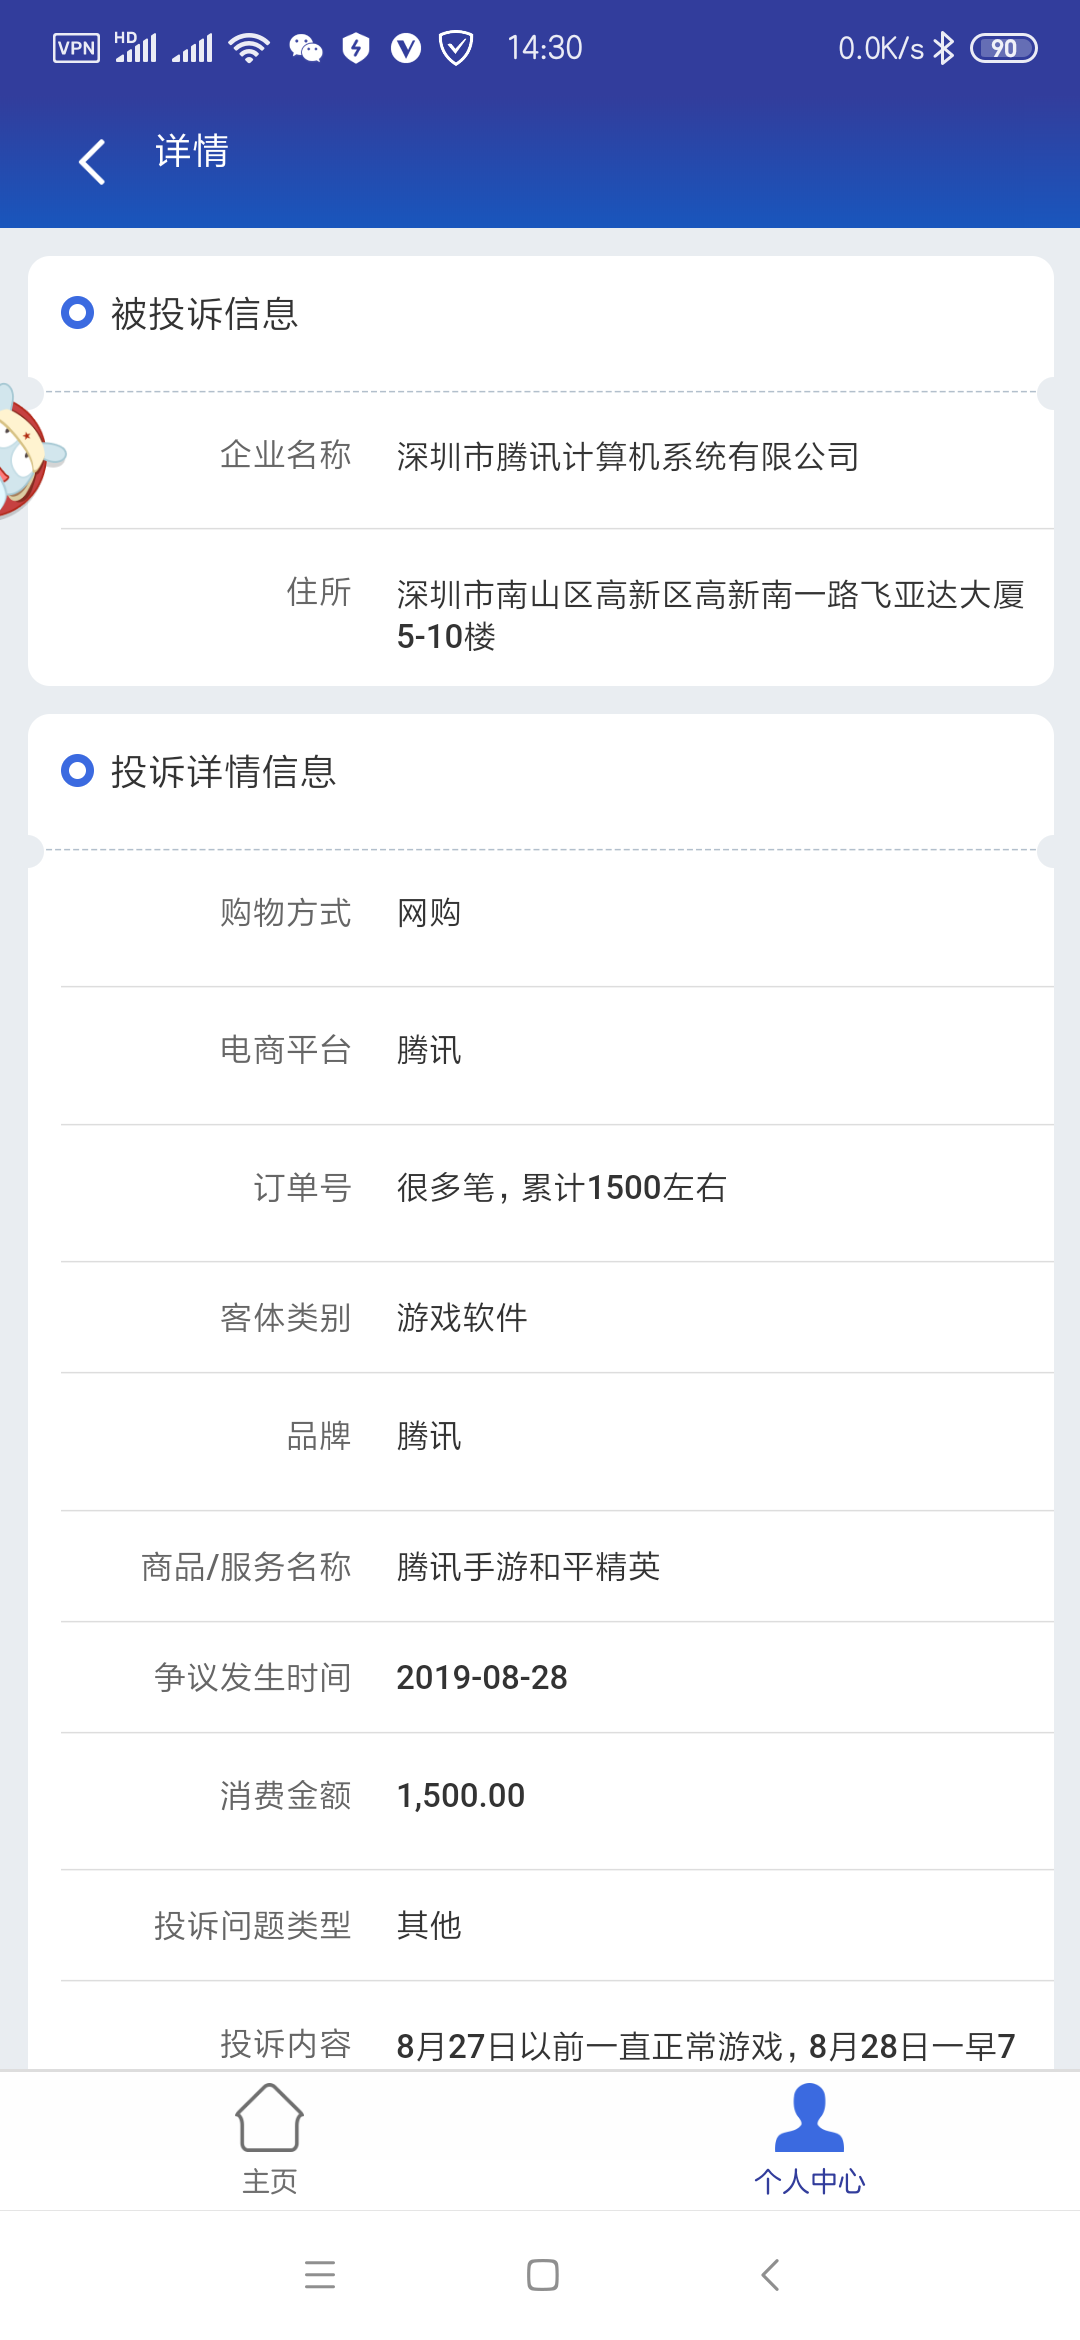
Task: Tap the Android system back chevron
Action: (769, 2275)
